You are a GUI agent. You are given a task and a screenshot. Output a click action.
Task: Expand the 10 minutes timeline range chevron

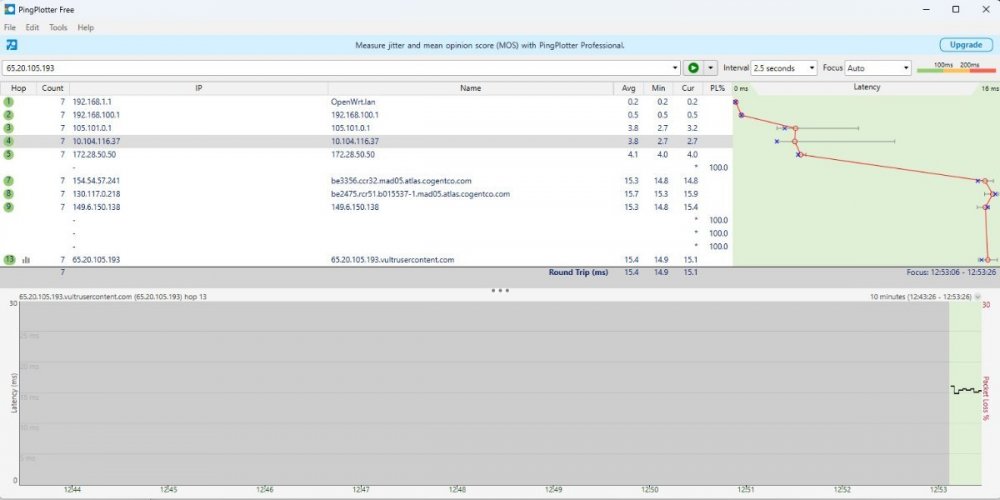(x=978, y=297)
